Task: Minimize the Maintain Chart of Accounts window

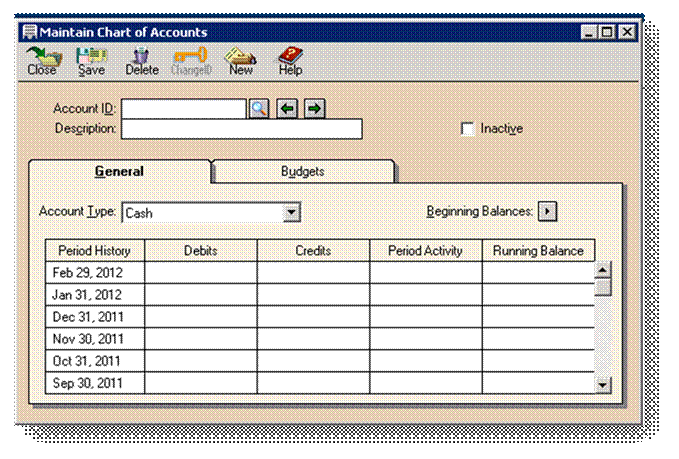Action: point(589,32)
